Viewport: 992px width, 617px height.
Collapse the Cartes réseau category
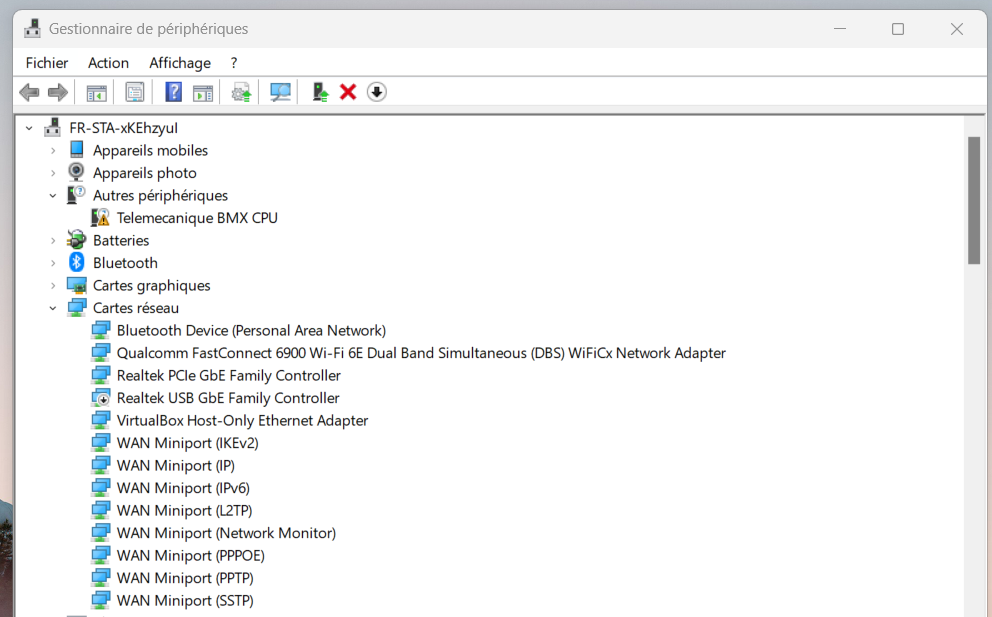[53, 308]
